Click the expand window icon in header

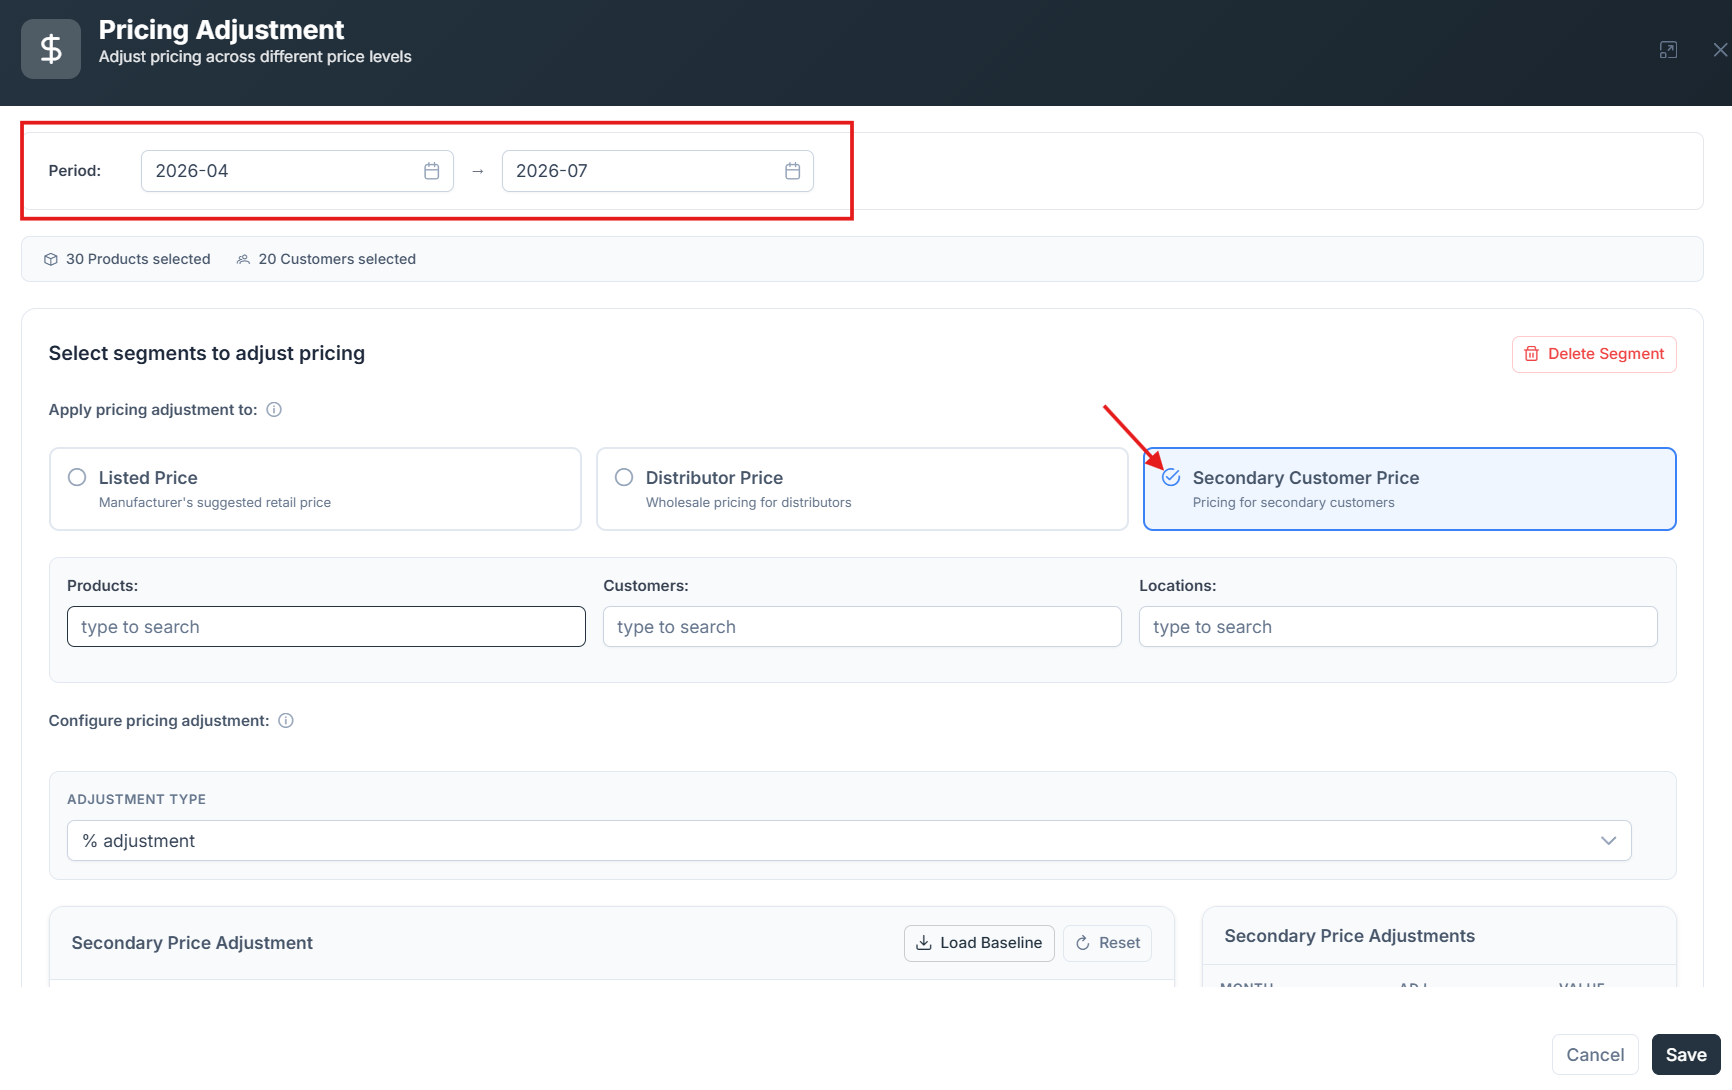[1668, 50]
